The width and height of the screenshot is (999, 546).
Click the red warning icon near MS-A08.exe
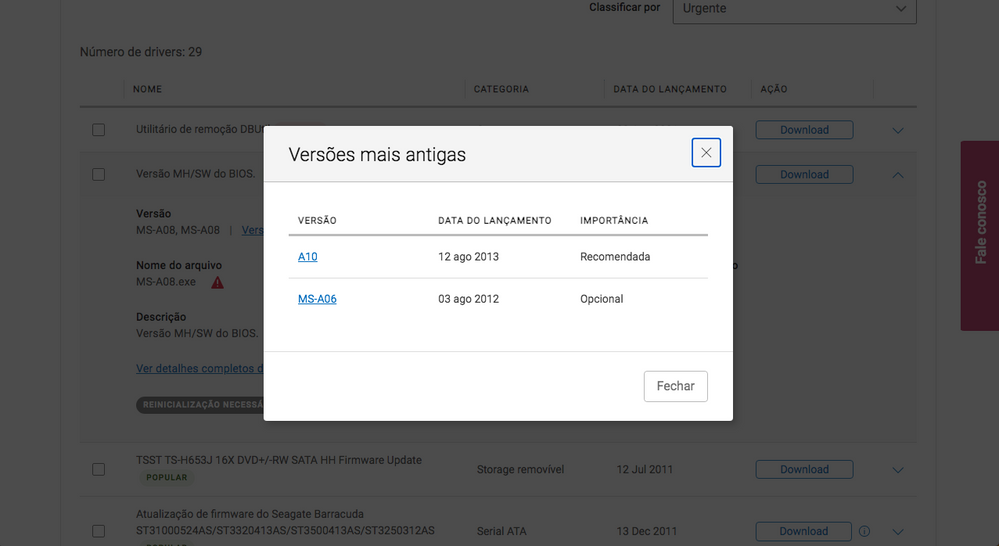click(x=217, y=283)
